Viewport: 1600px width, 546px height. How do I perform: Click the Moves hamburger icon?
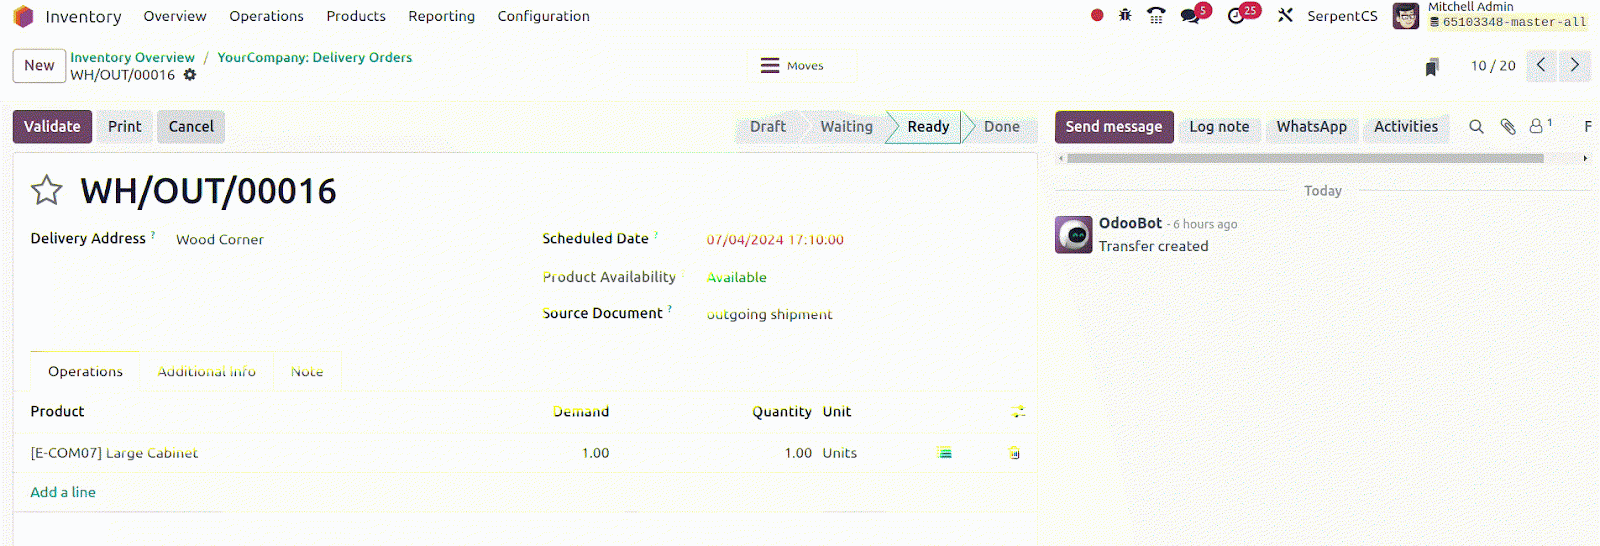(x=770, y=66)
